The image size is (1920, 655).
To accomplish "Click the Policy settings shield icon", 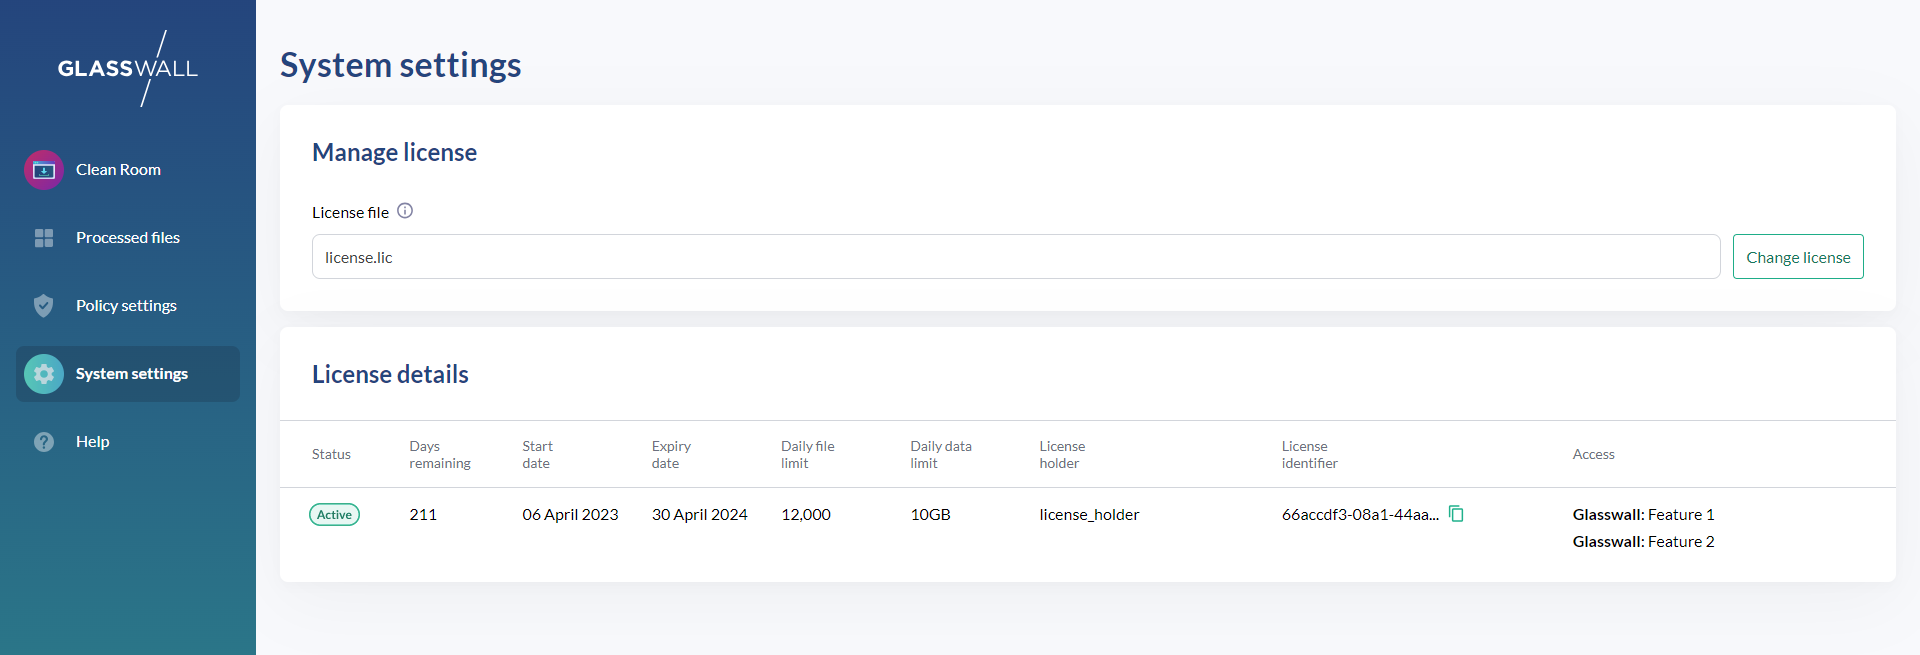I will (x=44, y=306).
